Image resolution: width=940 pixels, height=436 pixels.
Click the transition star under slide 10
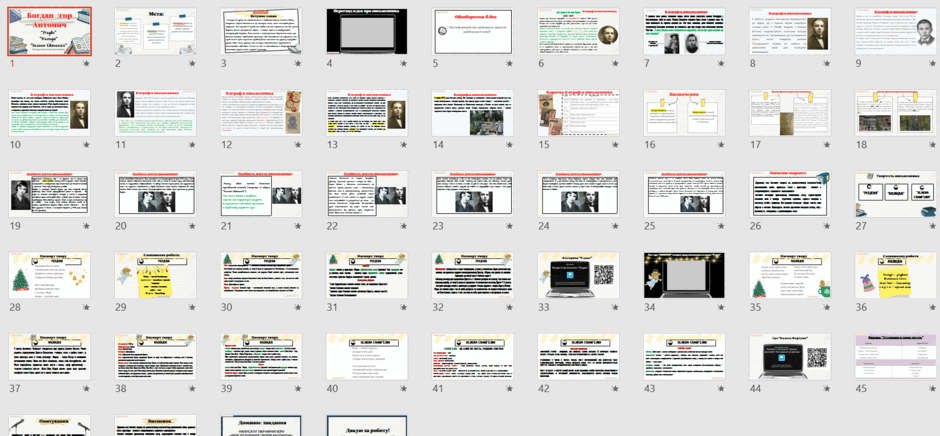[86, 145]
